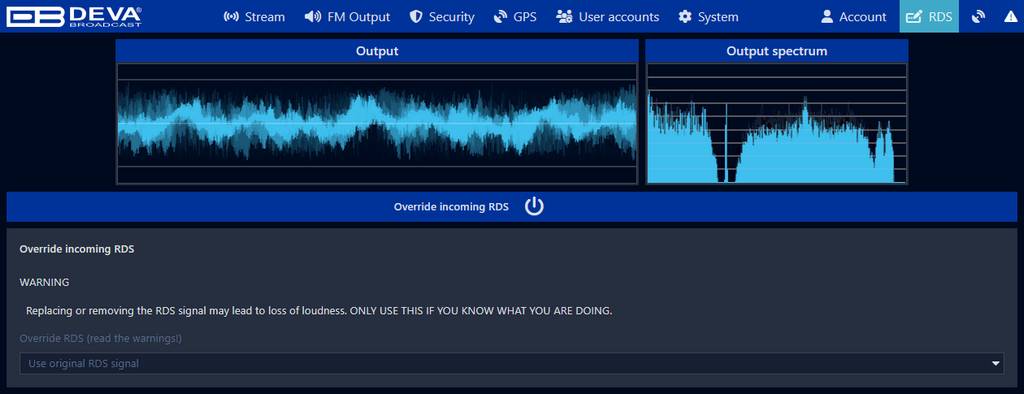Click the DEVA Broadcast logo
Viewport: 1024px width, 394px height.
(x=74, y=16)
